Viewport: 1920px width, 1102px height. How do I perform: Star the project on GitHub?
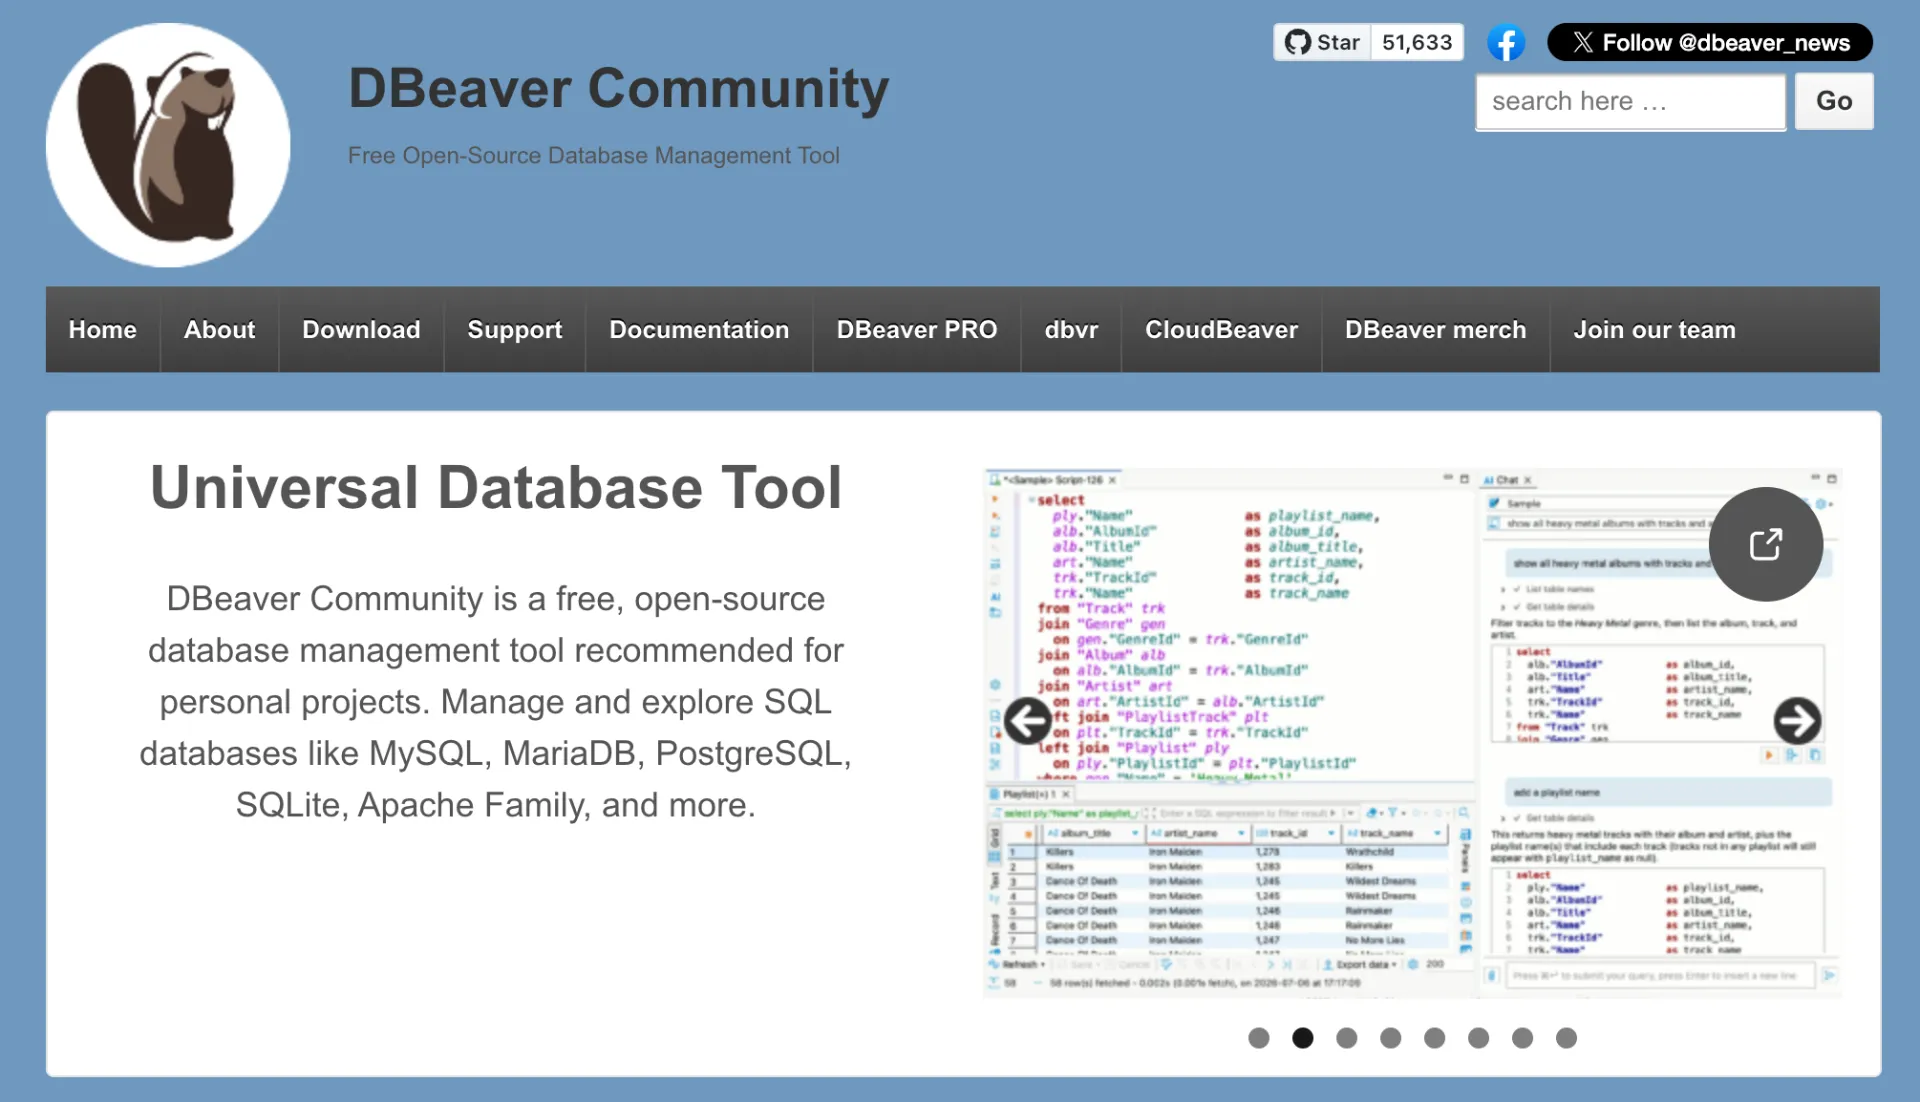tap(1322, 43)
